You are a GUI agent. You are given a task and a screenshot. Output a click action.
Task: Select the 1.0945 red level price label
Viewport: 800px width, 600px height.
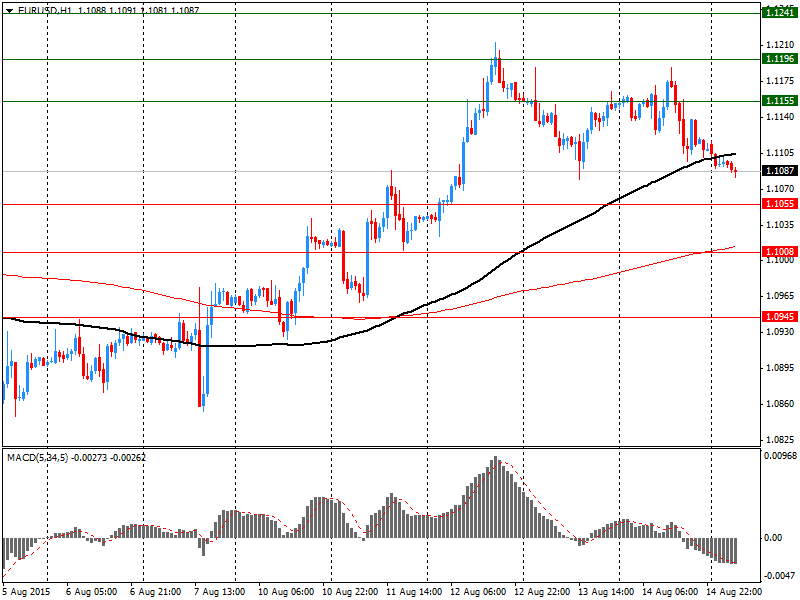click(779, 317)
